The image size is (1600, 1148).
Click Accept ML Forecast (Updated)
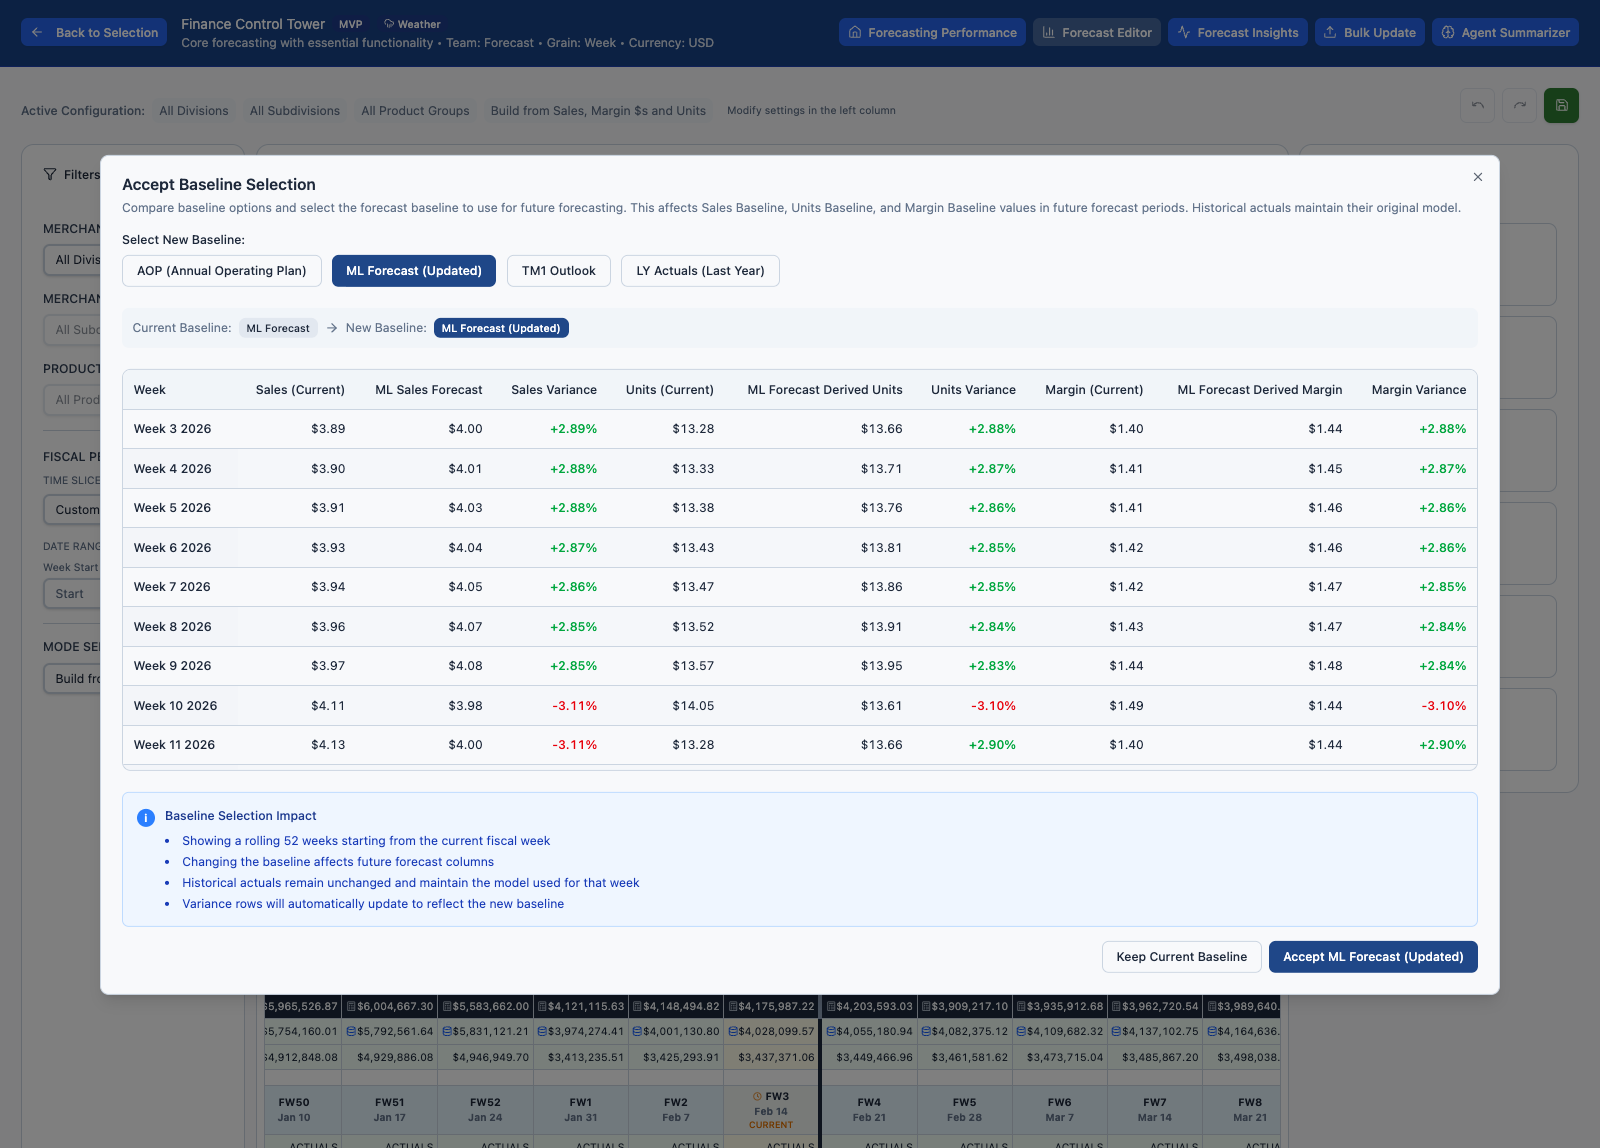pyautogui.click(x=1372, y=956)
